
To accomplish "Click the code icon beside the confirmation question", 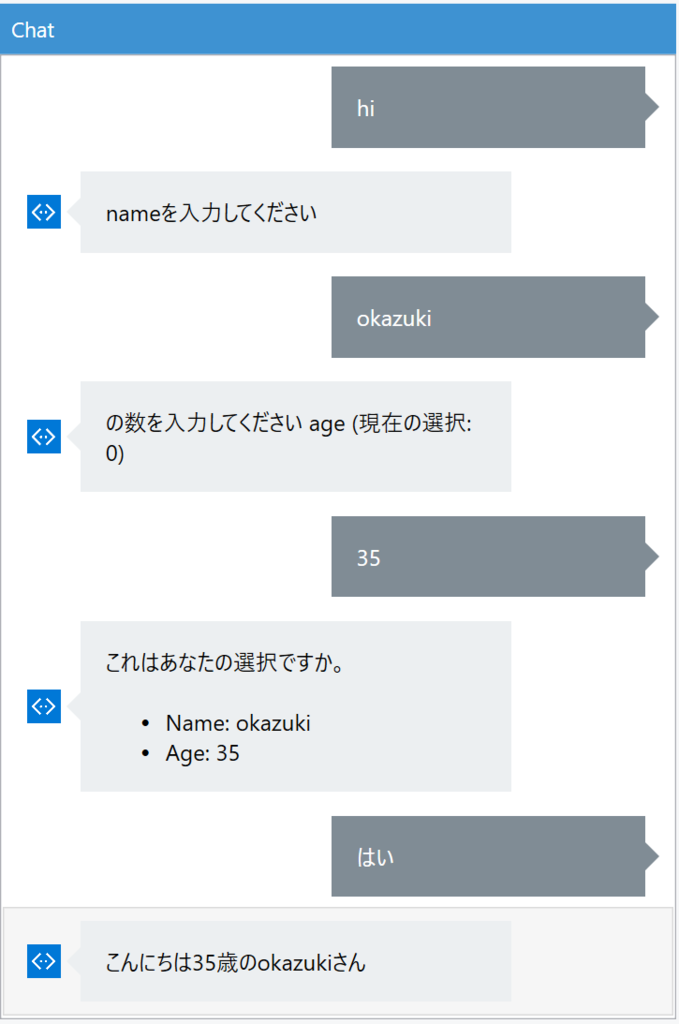I will click(x=43, y=707).
